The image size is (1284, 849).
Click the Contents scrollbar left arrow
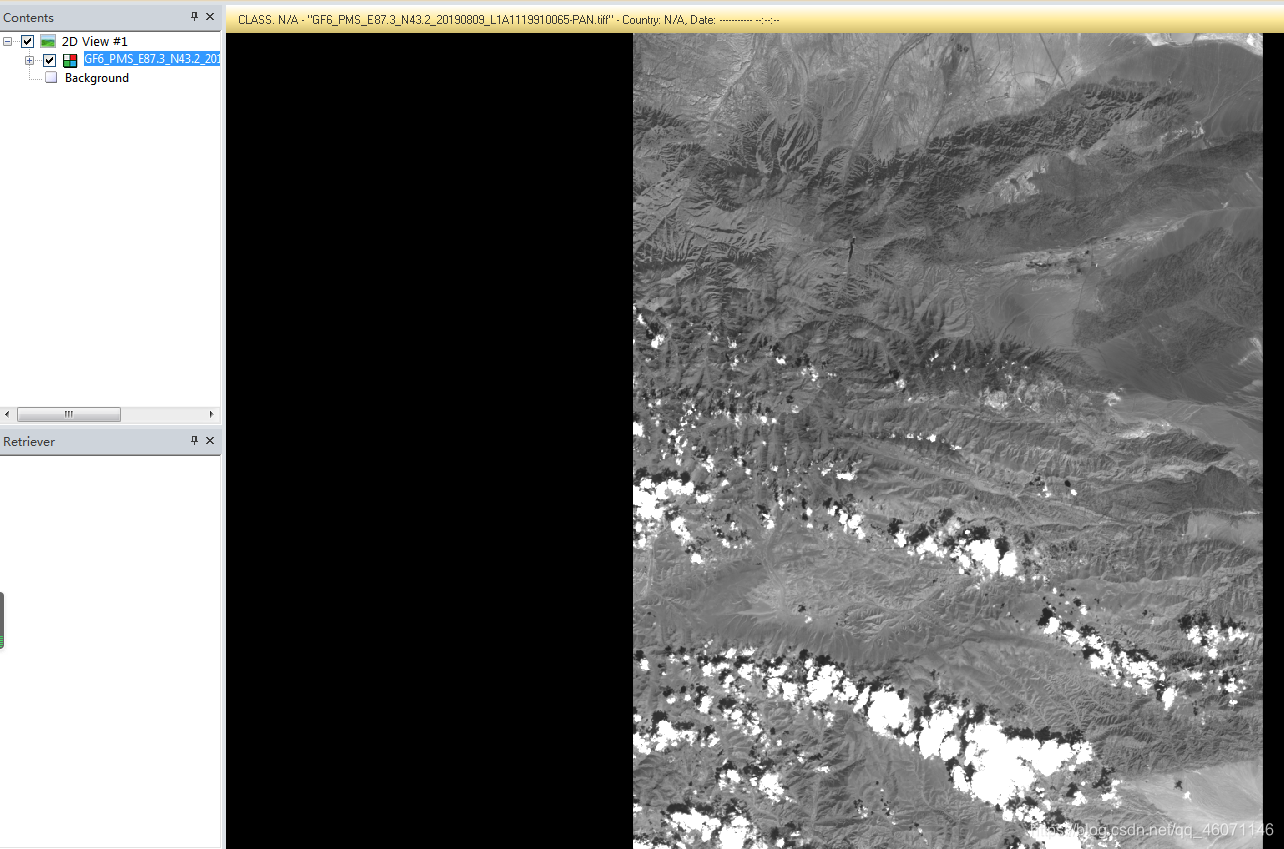7,414
